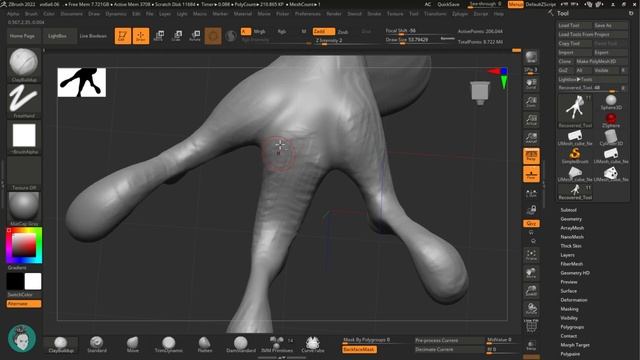Select the Rotate gizmo icon in top shelf
This screenshot has height=360, width=640.
point(195,36)
